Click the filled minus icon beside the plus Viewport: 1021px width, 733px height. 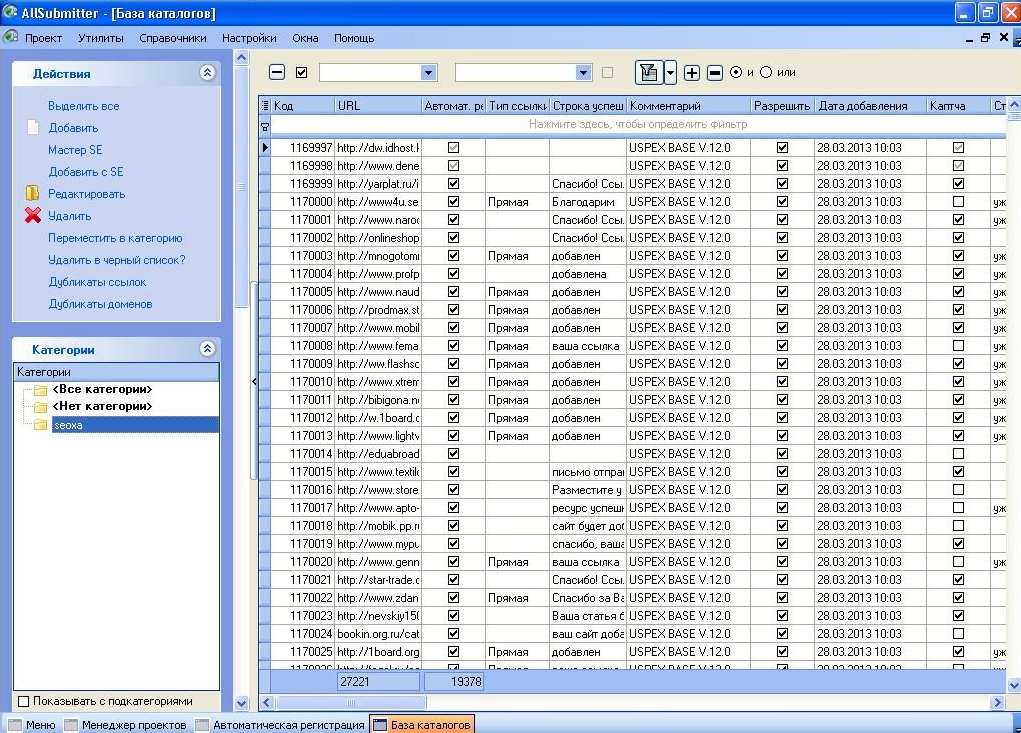tap(715, 73)
